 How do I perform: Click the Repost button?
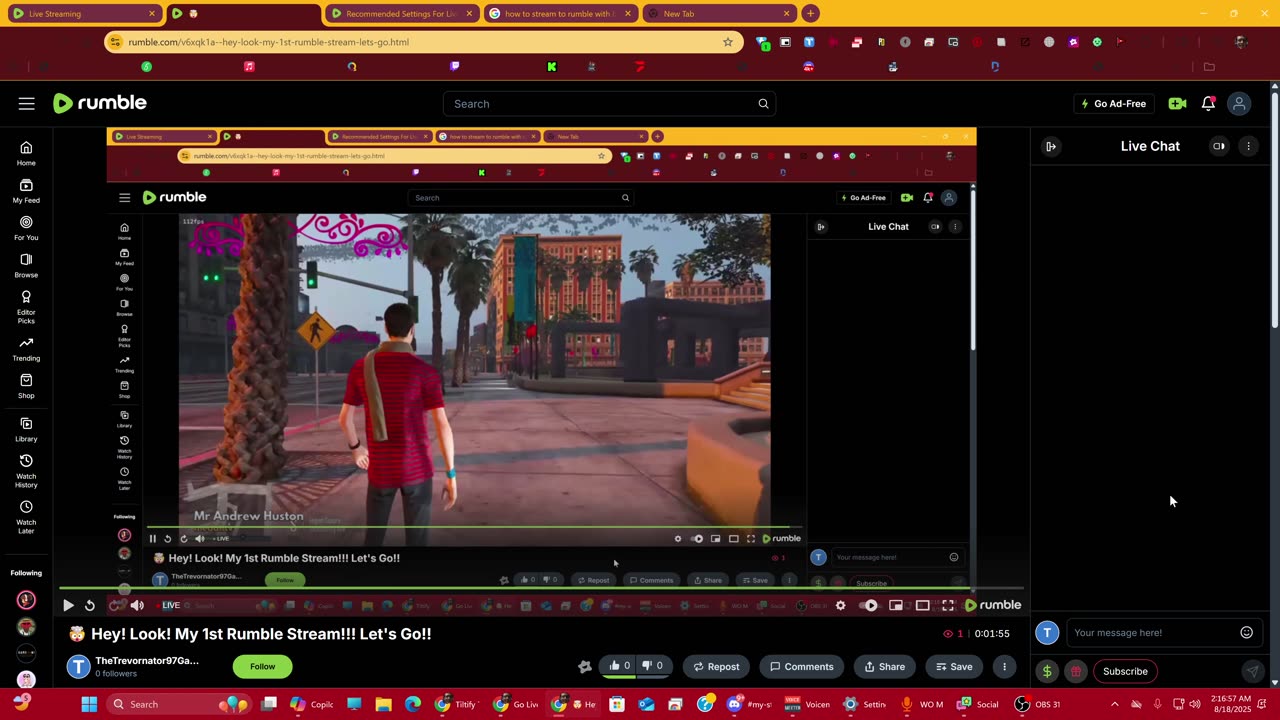(x=715, y=666)
